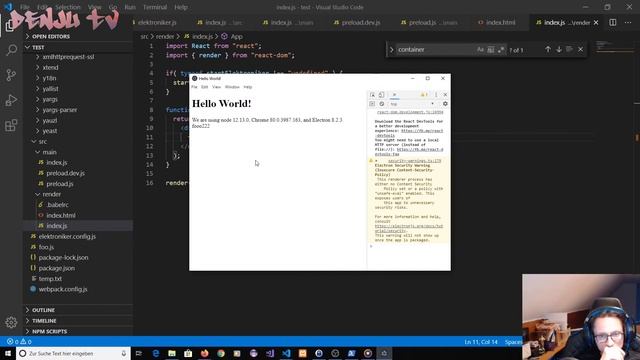
Task: Close the find widget
Action: click(x=580, y=49)
